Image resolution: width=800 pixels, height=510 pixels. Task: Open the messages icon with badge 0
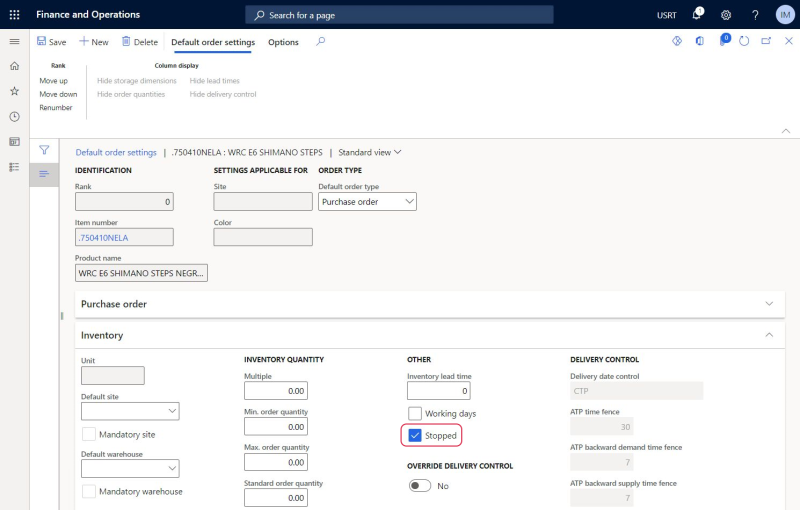(724, 40)
